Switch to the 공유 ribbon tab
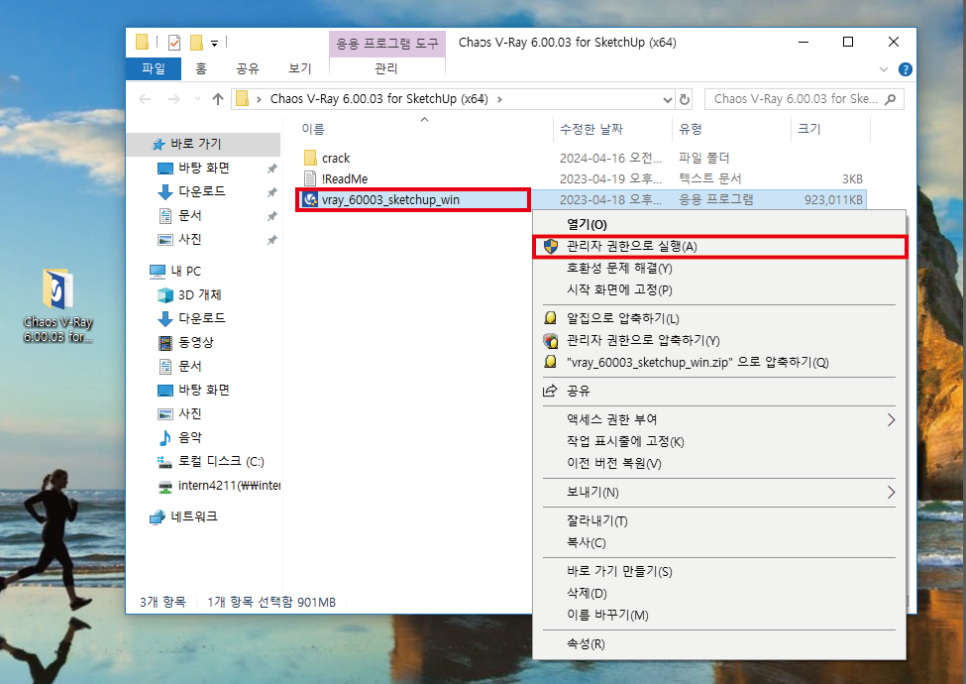The width and height of the screenshot is (966, 684). coord(248,68)
